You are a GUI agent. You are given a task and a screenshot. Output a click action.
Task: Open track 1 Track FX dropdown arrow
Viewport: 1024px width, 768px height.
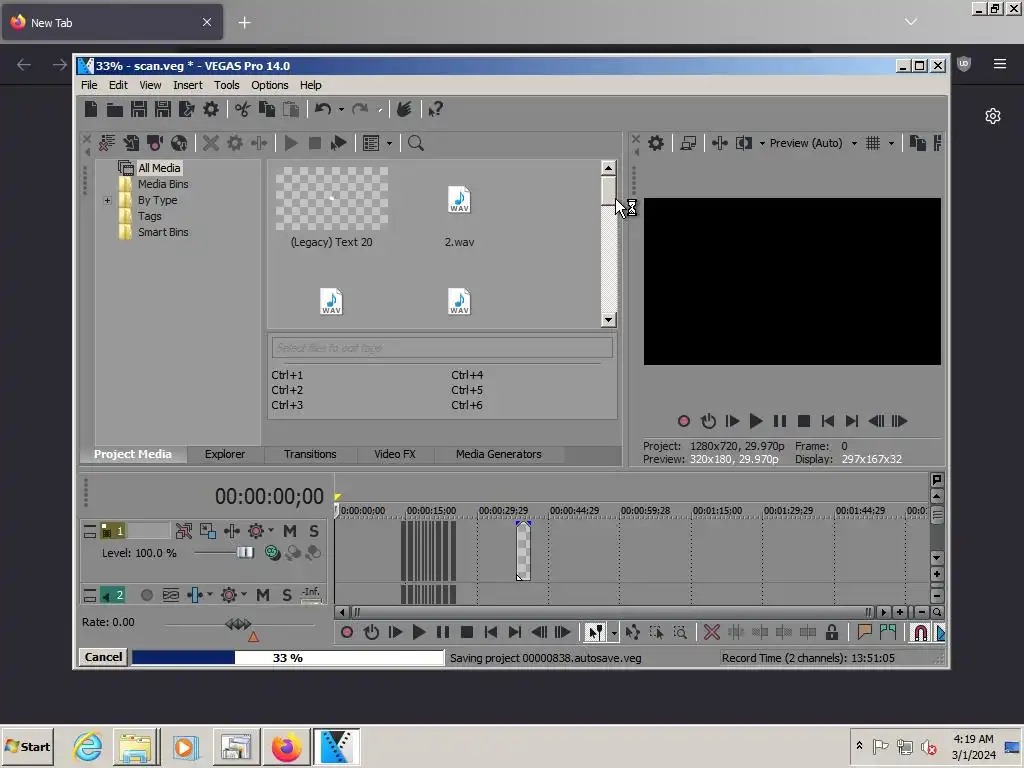(271, 531)
